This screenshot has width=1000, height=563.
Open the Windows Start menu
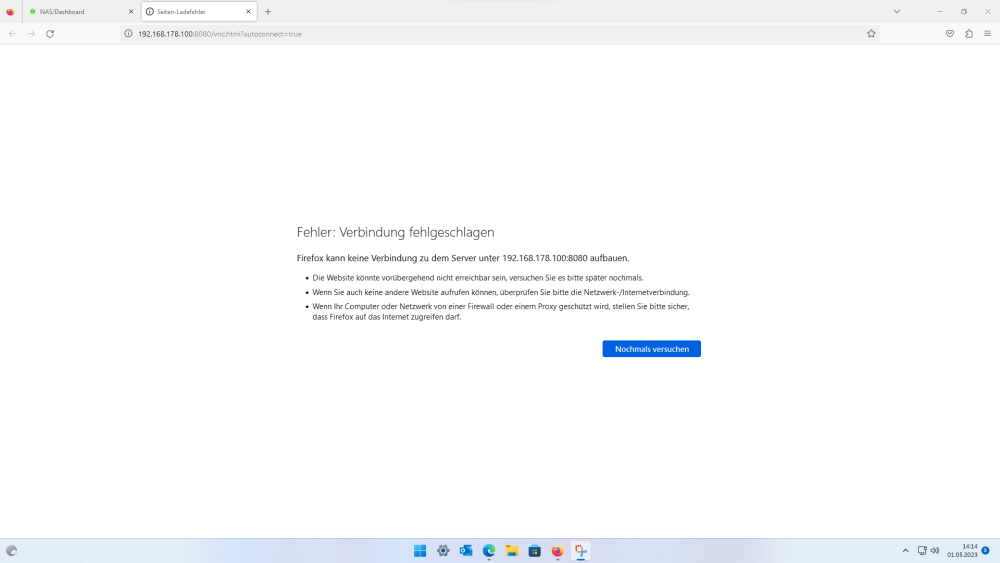[x=420, y=551]
